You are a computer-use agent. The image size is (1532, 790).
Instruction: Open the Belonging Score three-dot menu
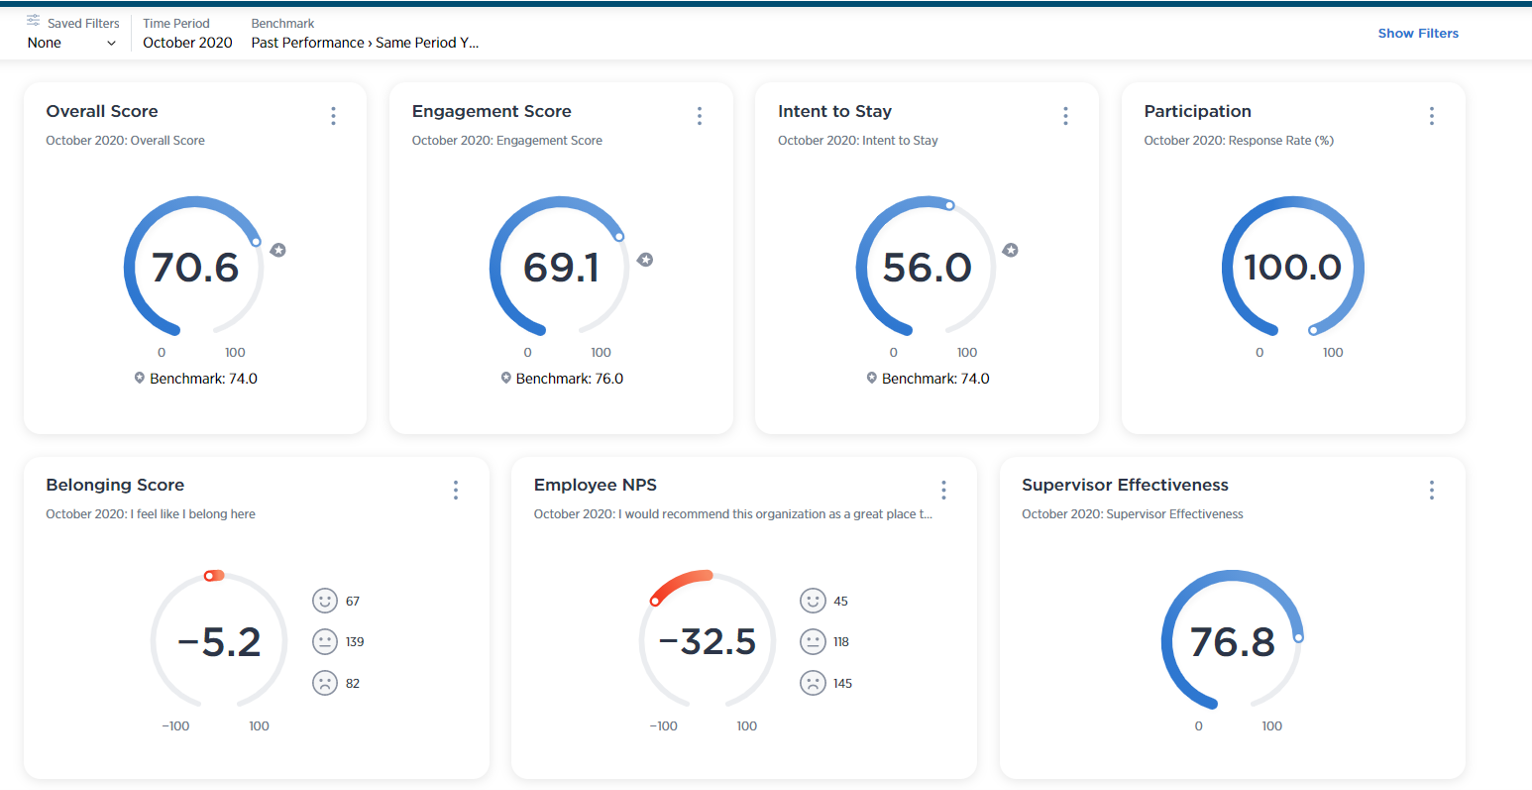click(x=455, y=490)
